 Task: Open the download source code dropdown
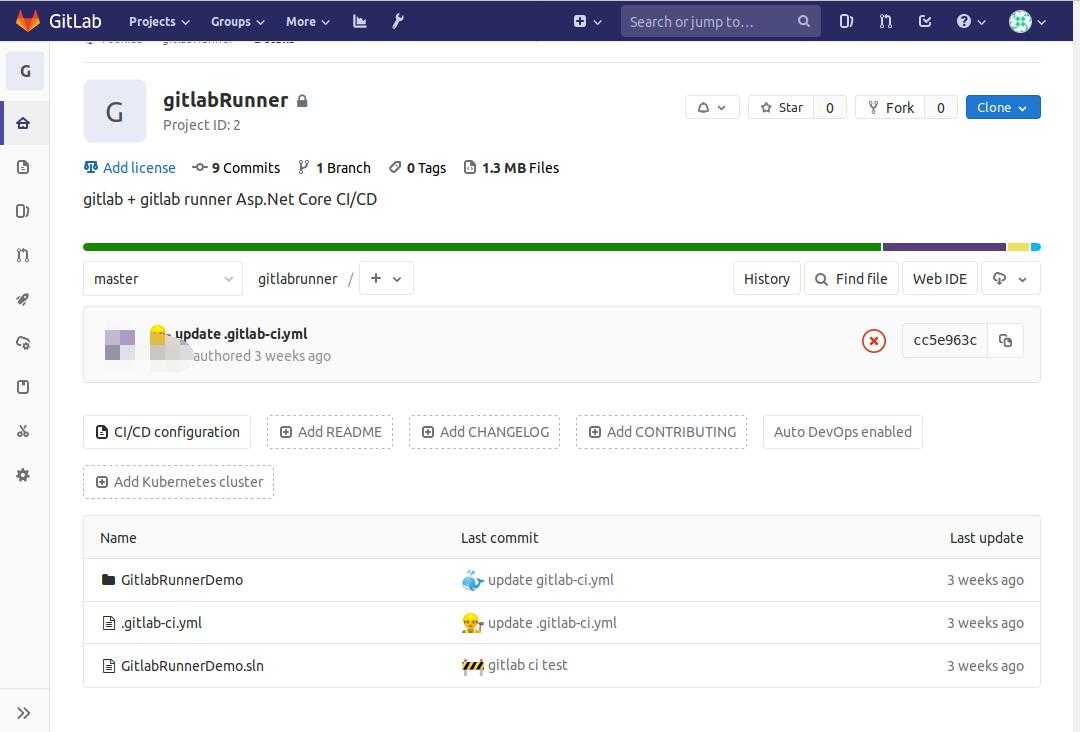coord(1010,279)
